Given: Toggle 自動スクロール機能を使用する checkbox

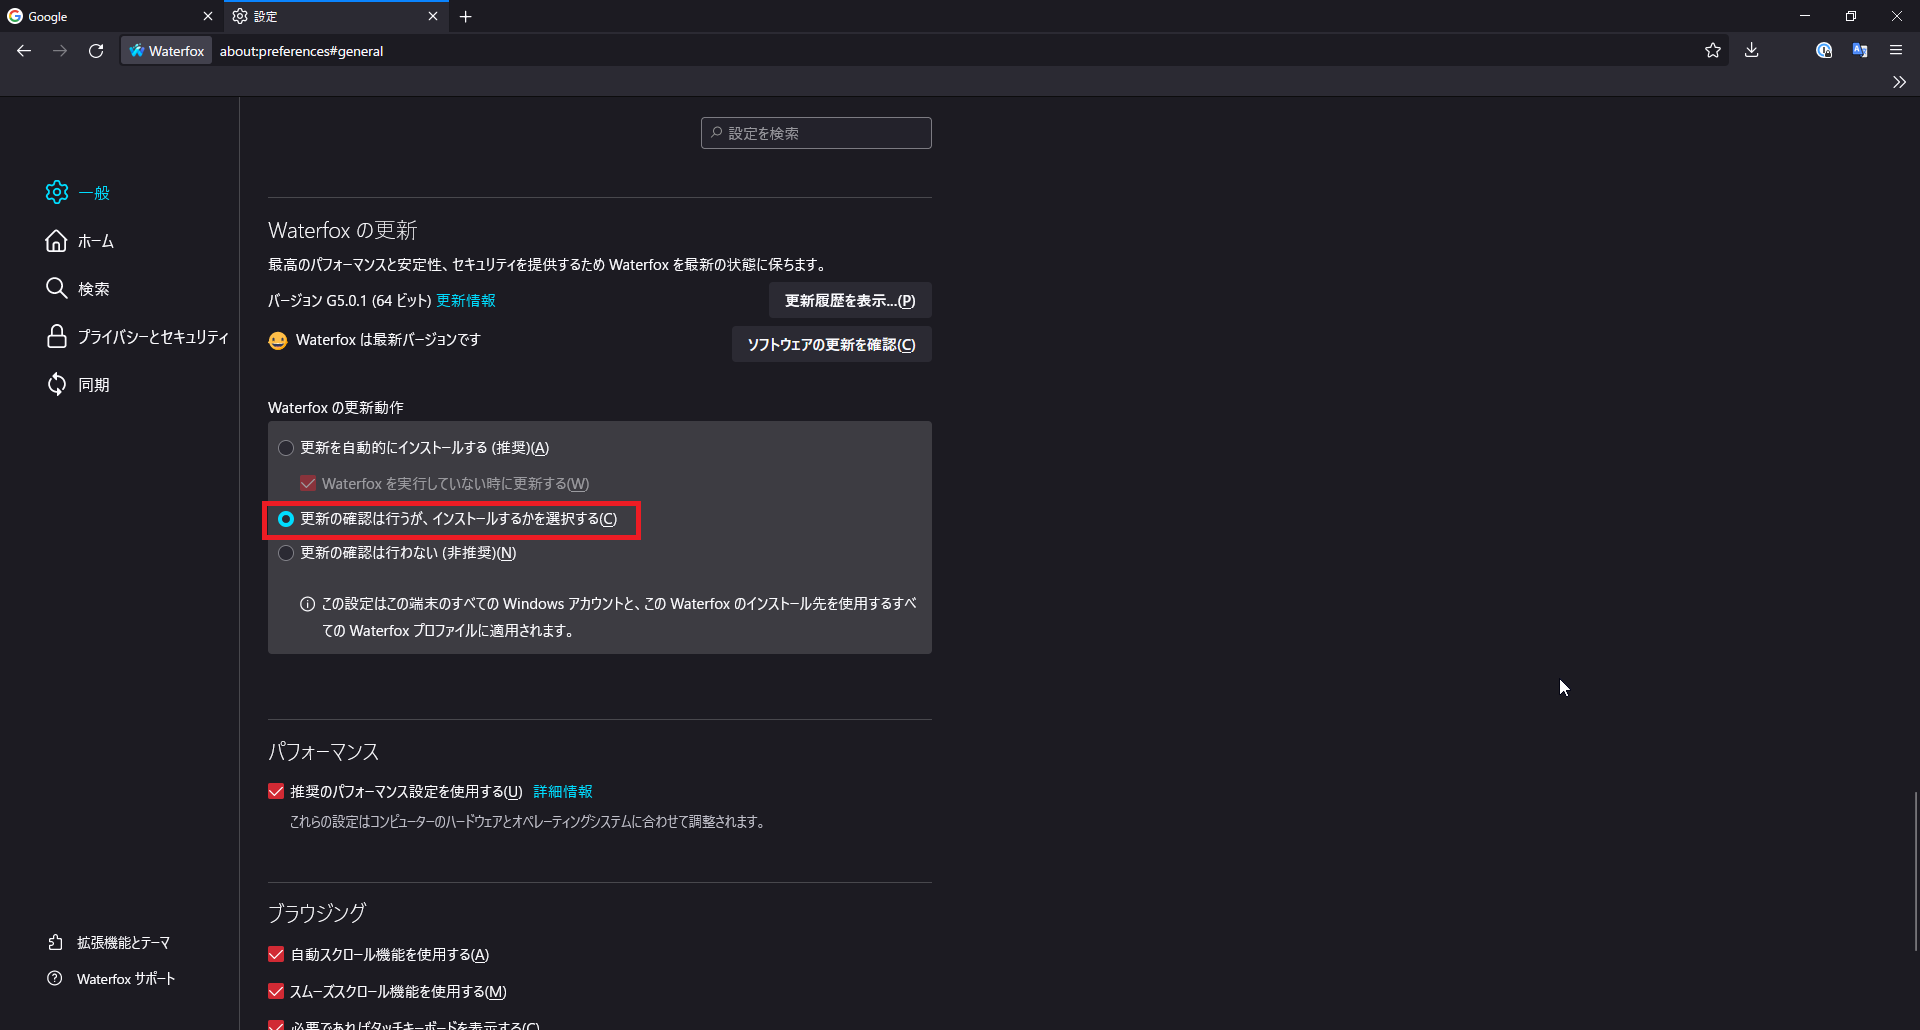Looking at the screenshot, I should (x=276, y=955).
